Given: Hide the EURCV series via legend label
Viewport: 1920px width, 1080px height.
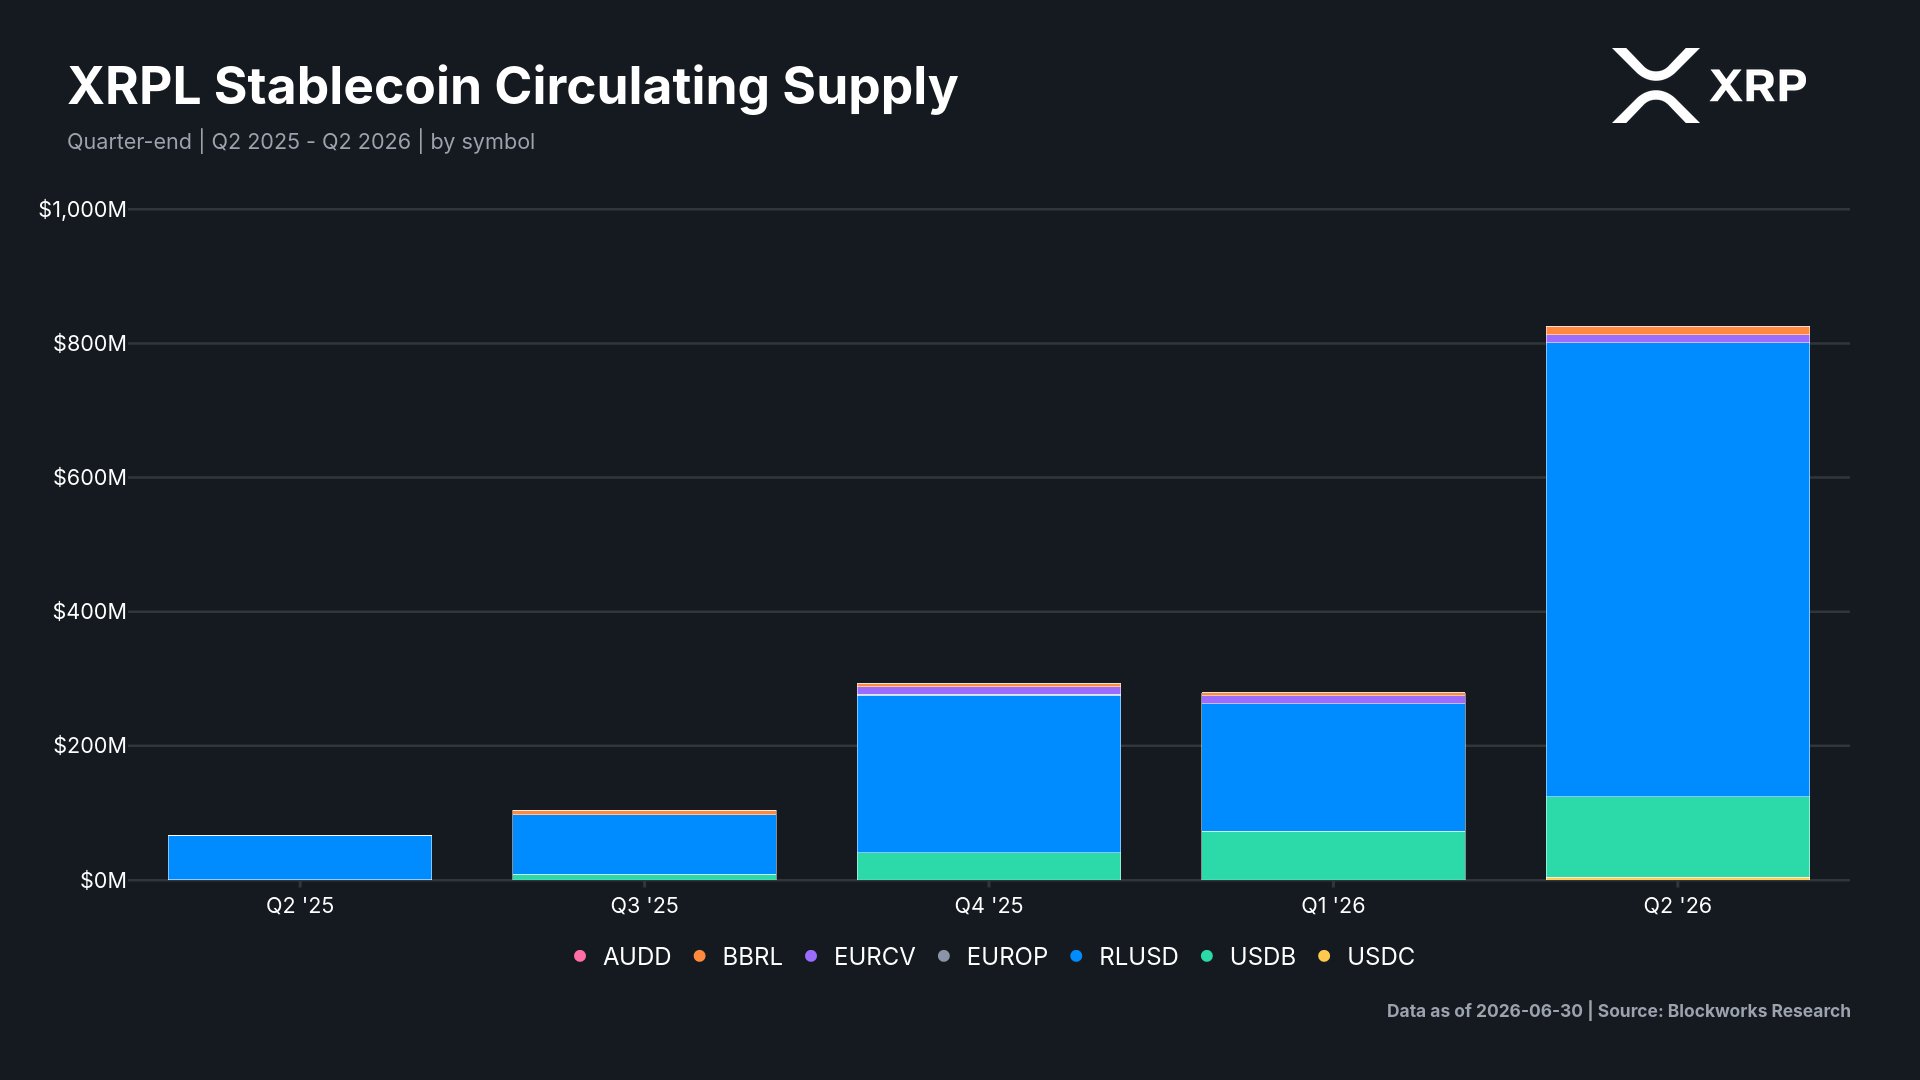Looking at the screenshot, I should pos(874,956).
